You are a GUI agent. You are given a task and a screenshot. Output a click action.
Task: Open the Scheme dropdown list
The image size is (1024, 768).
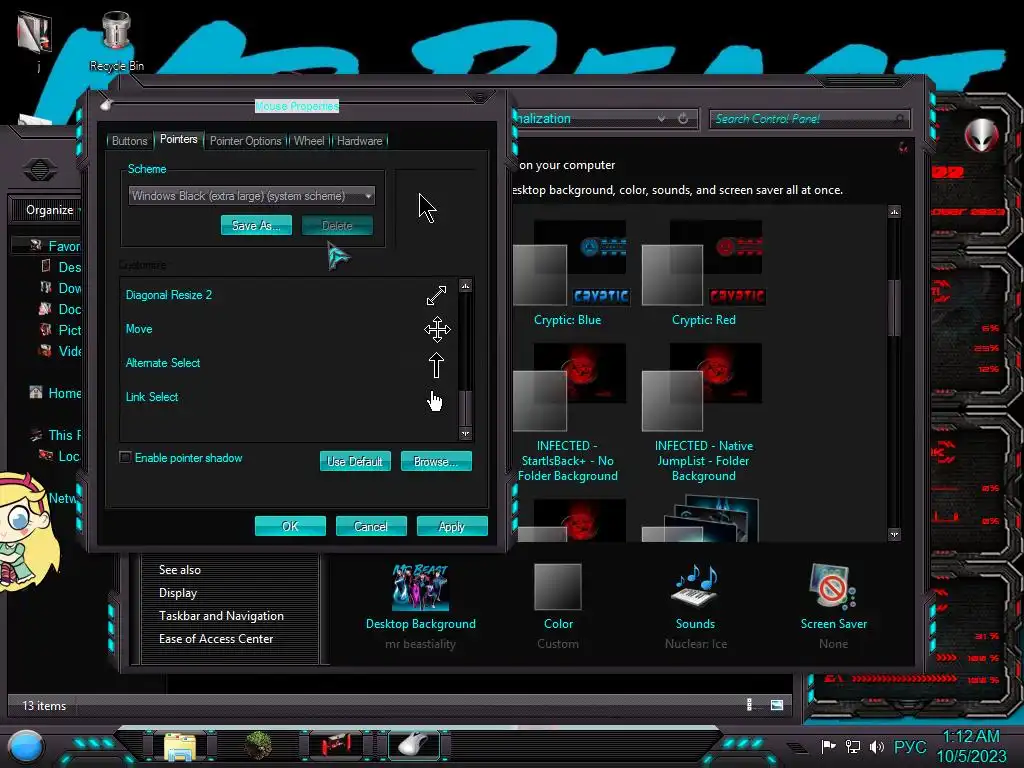pos(251,195)
